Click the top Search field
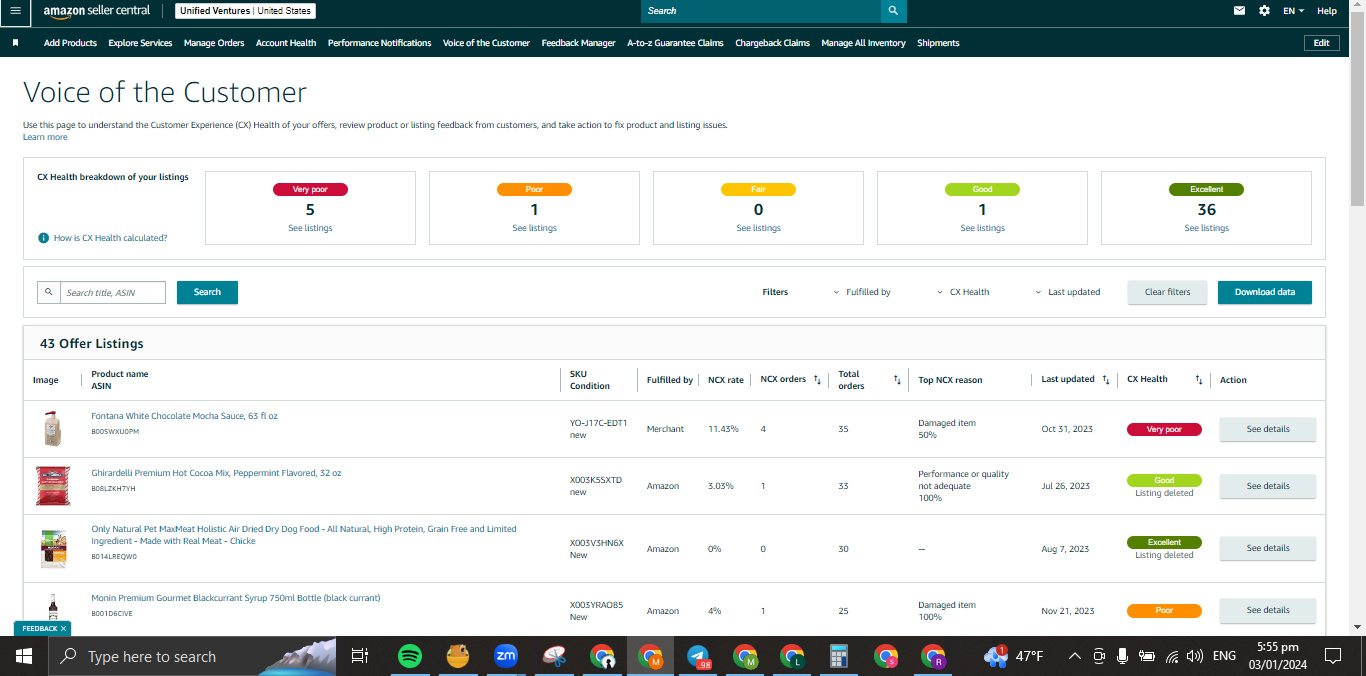 point(760,11)
